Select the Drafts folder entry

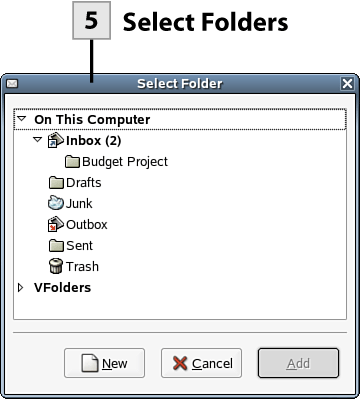coord(84,183)
